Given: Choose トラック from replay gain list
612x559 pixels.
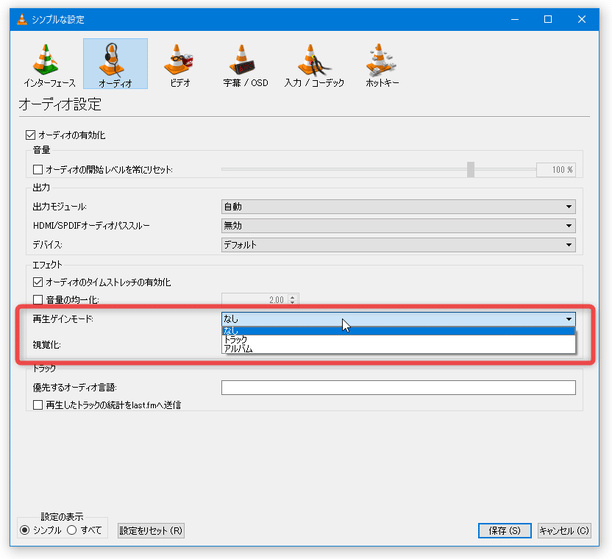Looking at the screenshot, I should point(236,340).
